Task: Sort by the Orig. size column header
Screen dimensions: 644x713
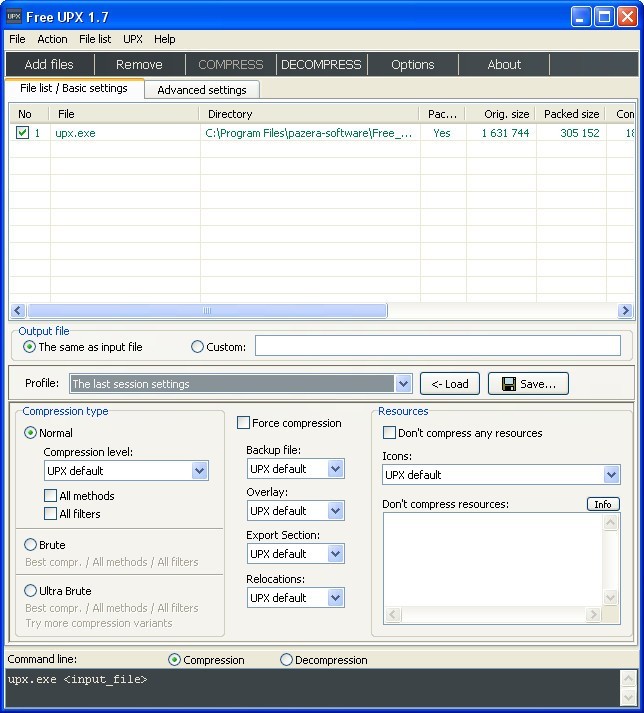Action: pos(501,114)
